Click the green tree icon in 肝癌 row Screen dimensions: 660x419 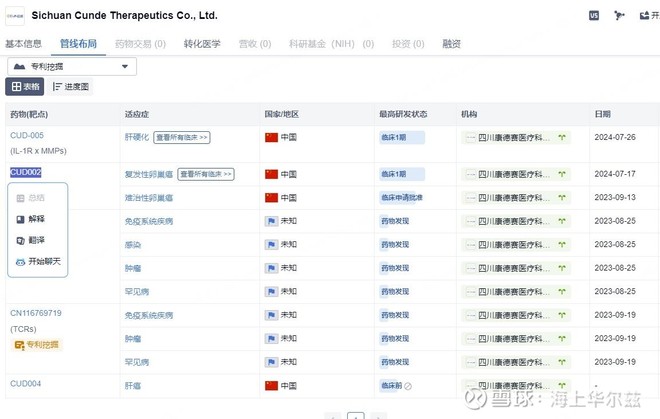tap(562, 385)
